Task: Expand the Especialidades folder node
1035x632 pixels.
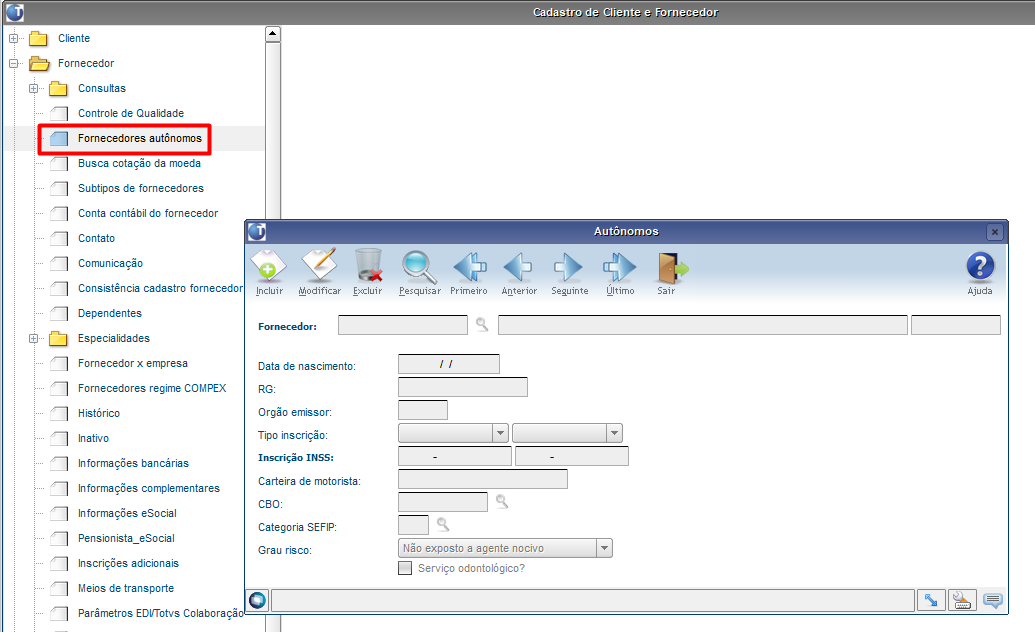Action: coord(33,339)
